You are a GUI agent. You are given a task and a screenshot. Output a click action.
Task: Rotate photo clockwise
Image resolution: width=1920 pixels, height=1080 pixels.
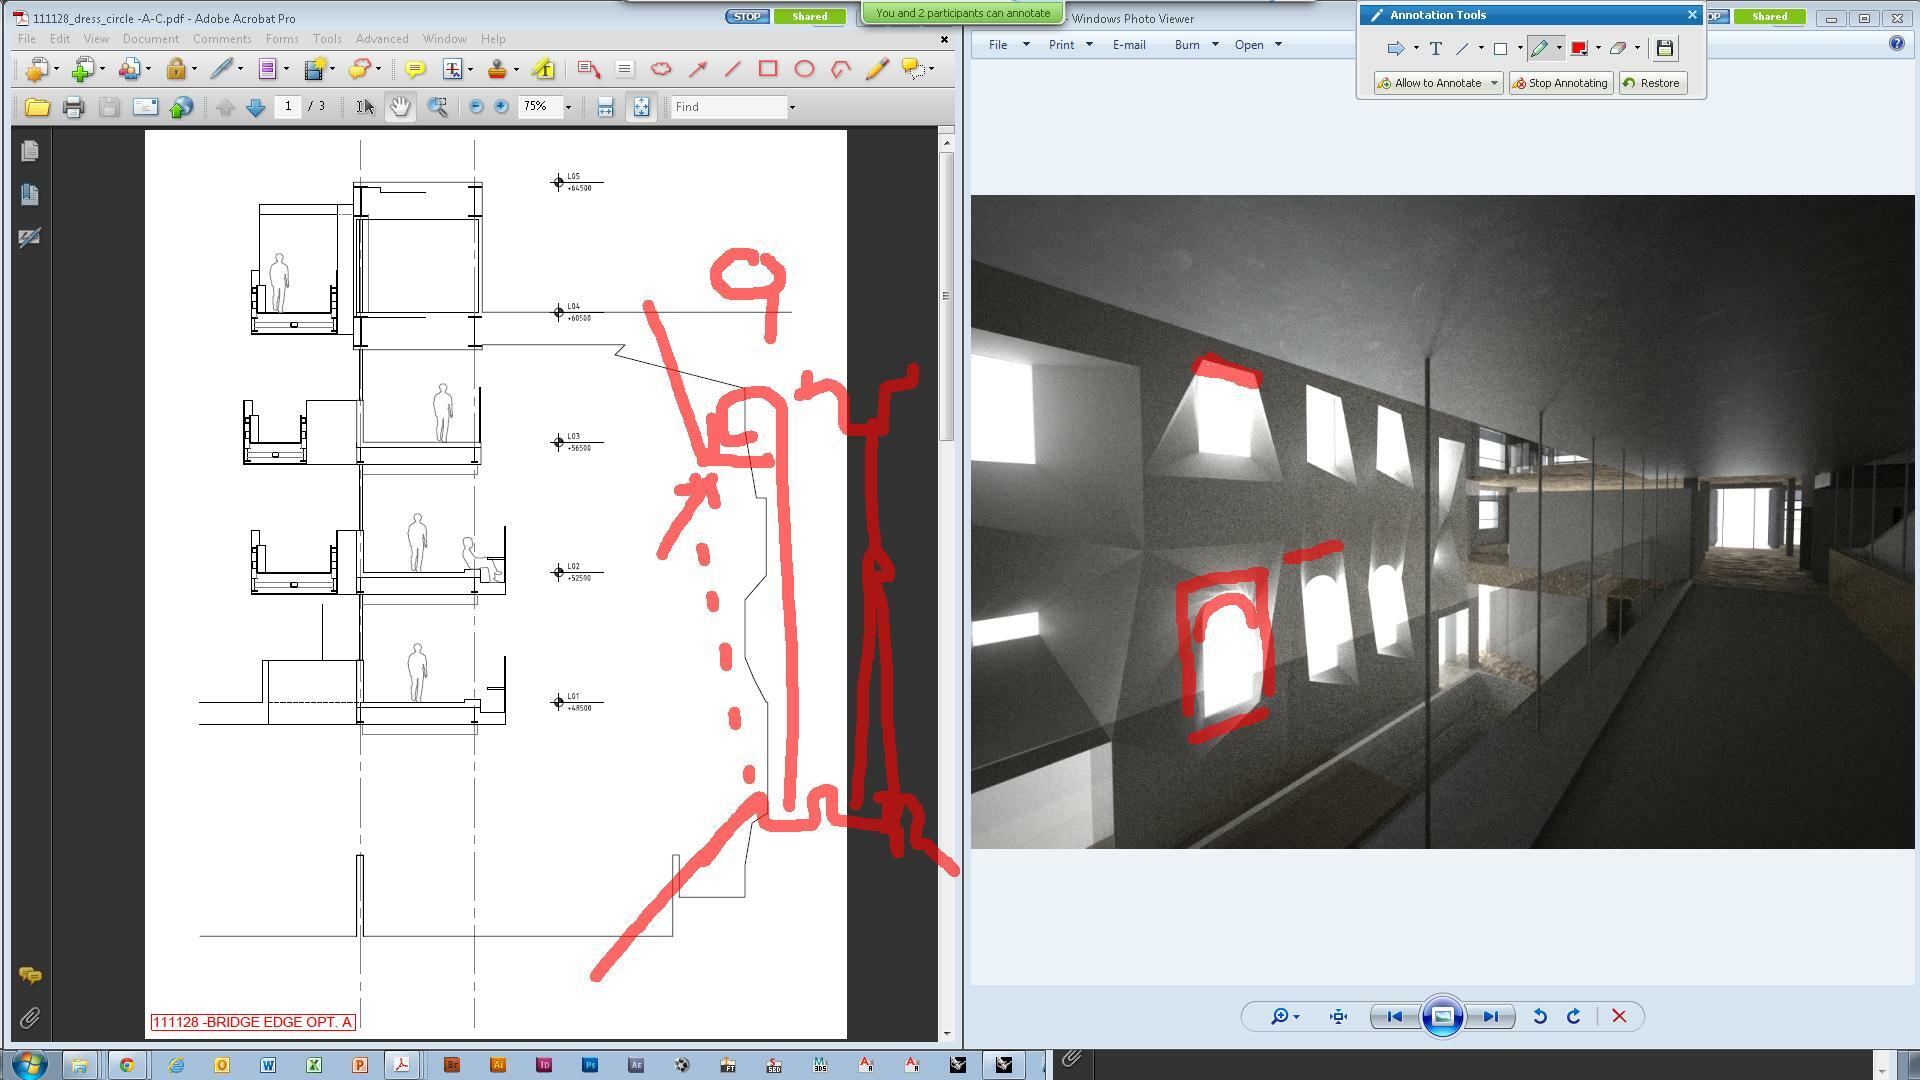[1573, 1017]
